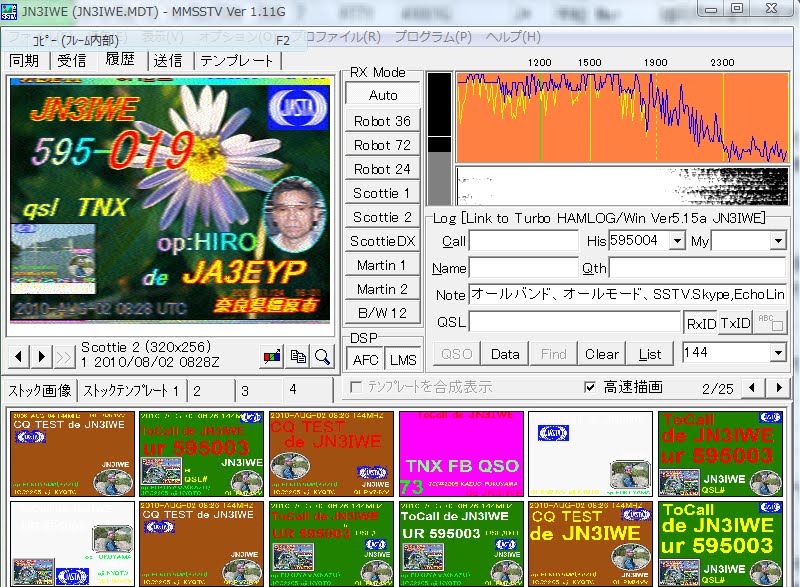Viewport: 800px width, 587px height.
Task: Select Martin 2 RX mode
Action: click(x=383, y=289)
